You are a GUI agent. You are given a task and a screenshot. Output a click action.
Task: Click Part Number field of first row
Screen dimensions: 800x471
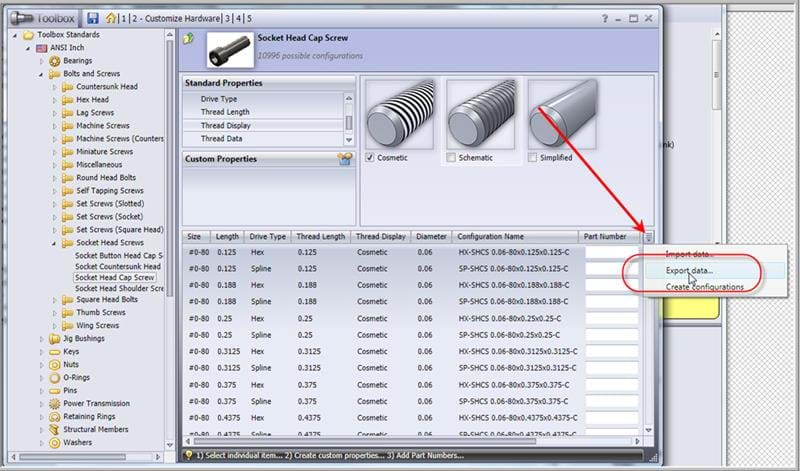coord(611,253)
